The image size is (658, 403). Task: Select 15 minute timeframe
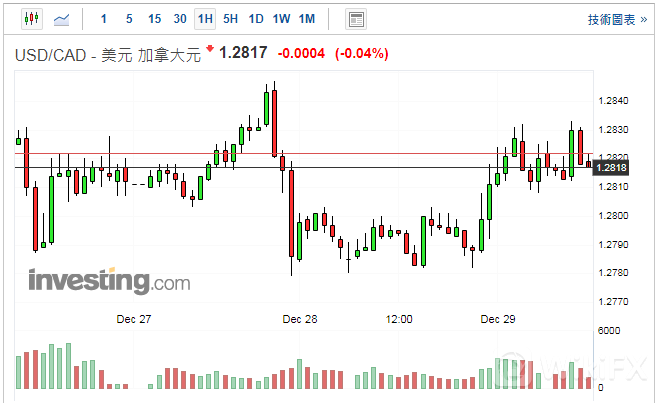154,19
